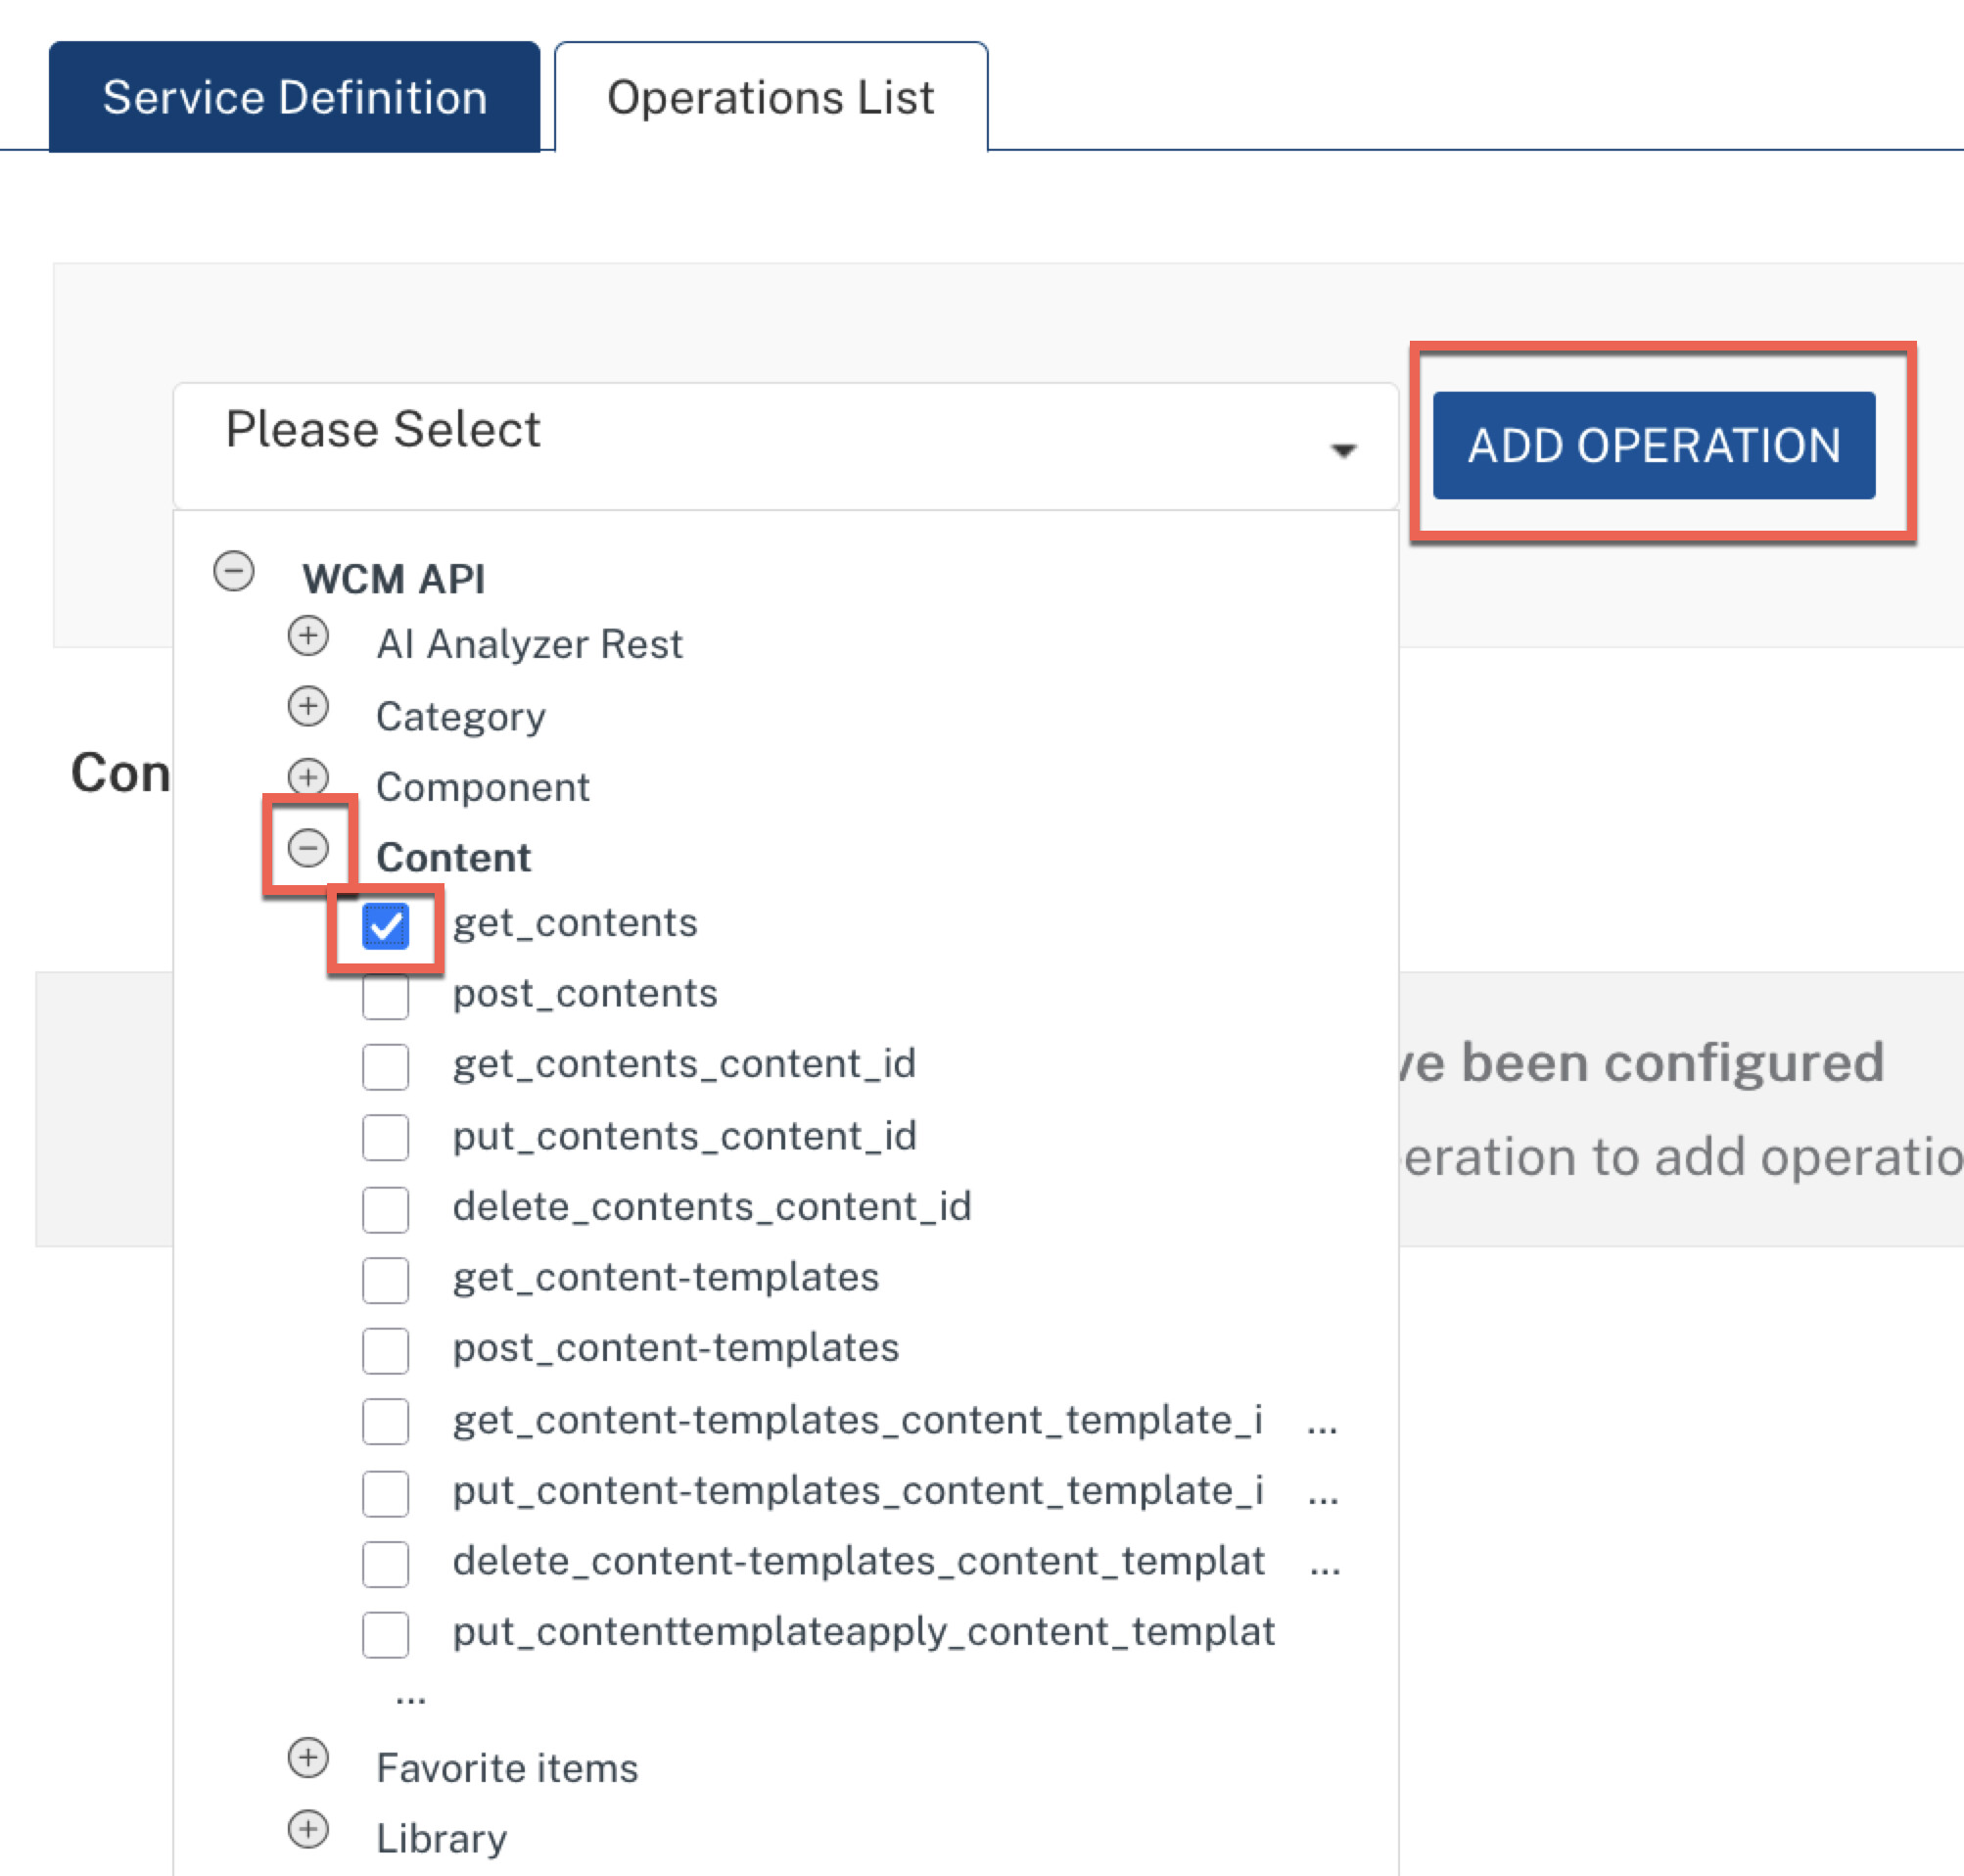1964x1876 pixels.
Task: Expand the Component tree node
Action: (308, 777)
